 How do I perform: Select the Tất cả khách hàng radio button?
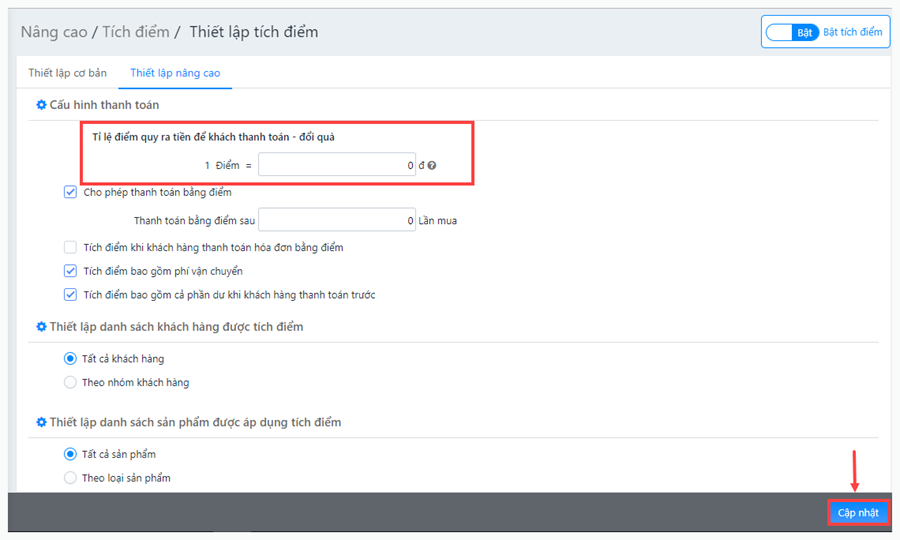(70, 359)
